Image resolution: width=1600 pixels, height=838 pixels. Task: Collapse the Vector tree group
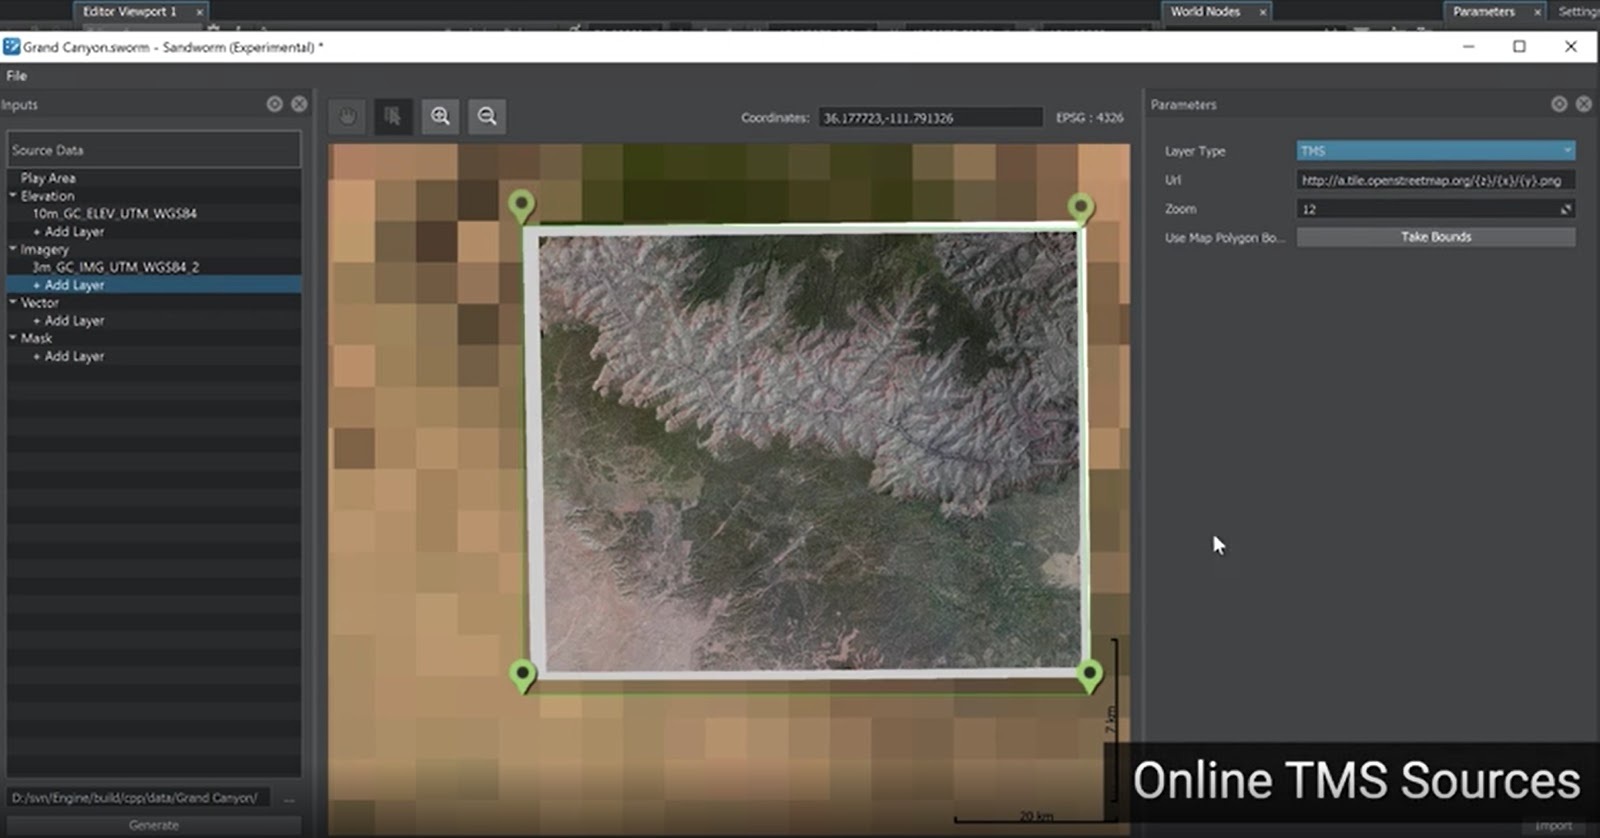pyautogui.click(x=13, y=302)
